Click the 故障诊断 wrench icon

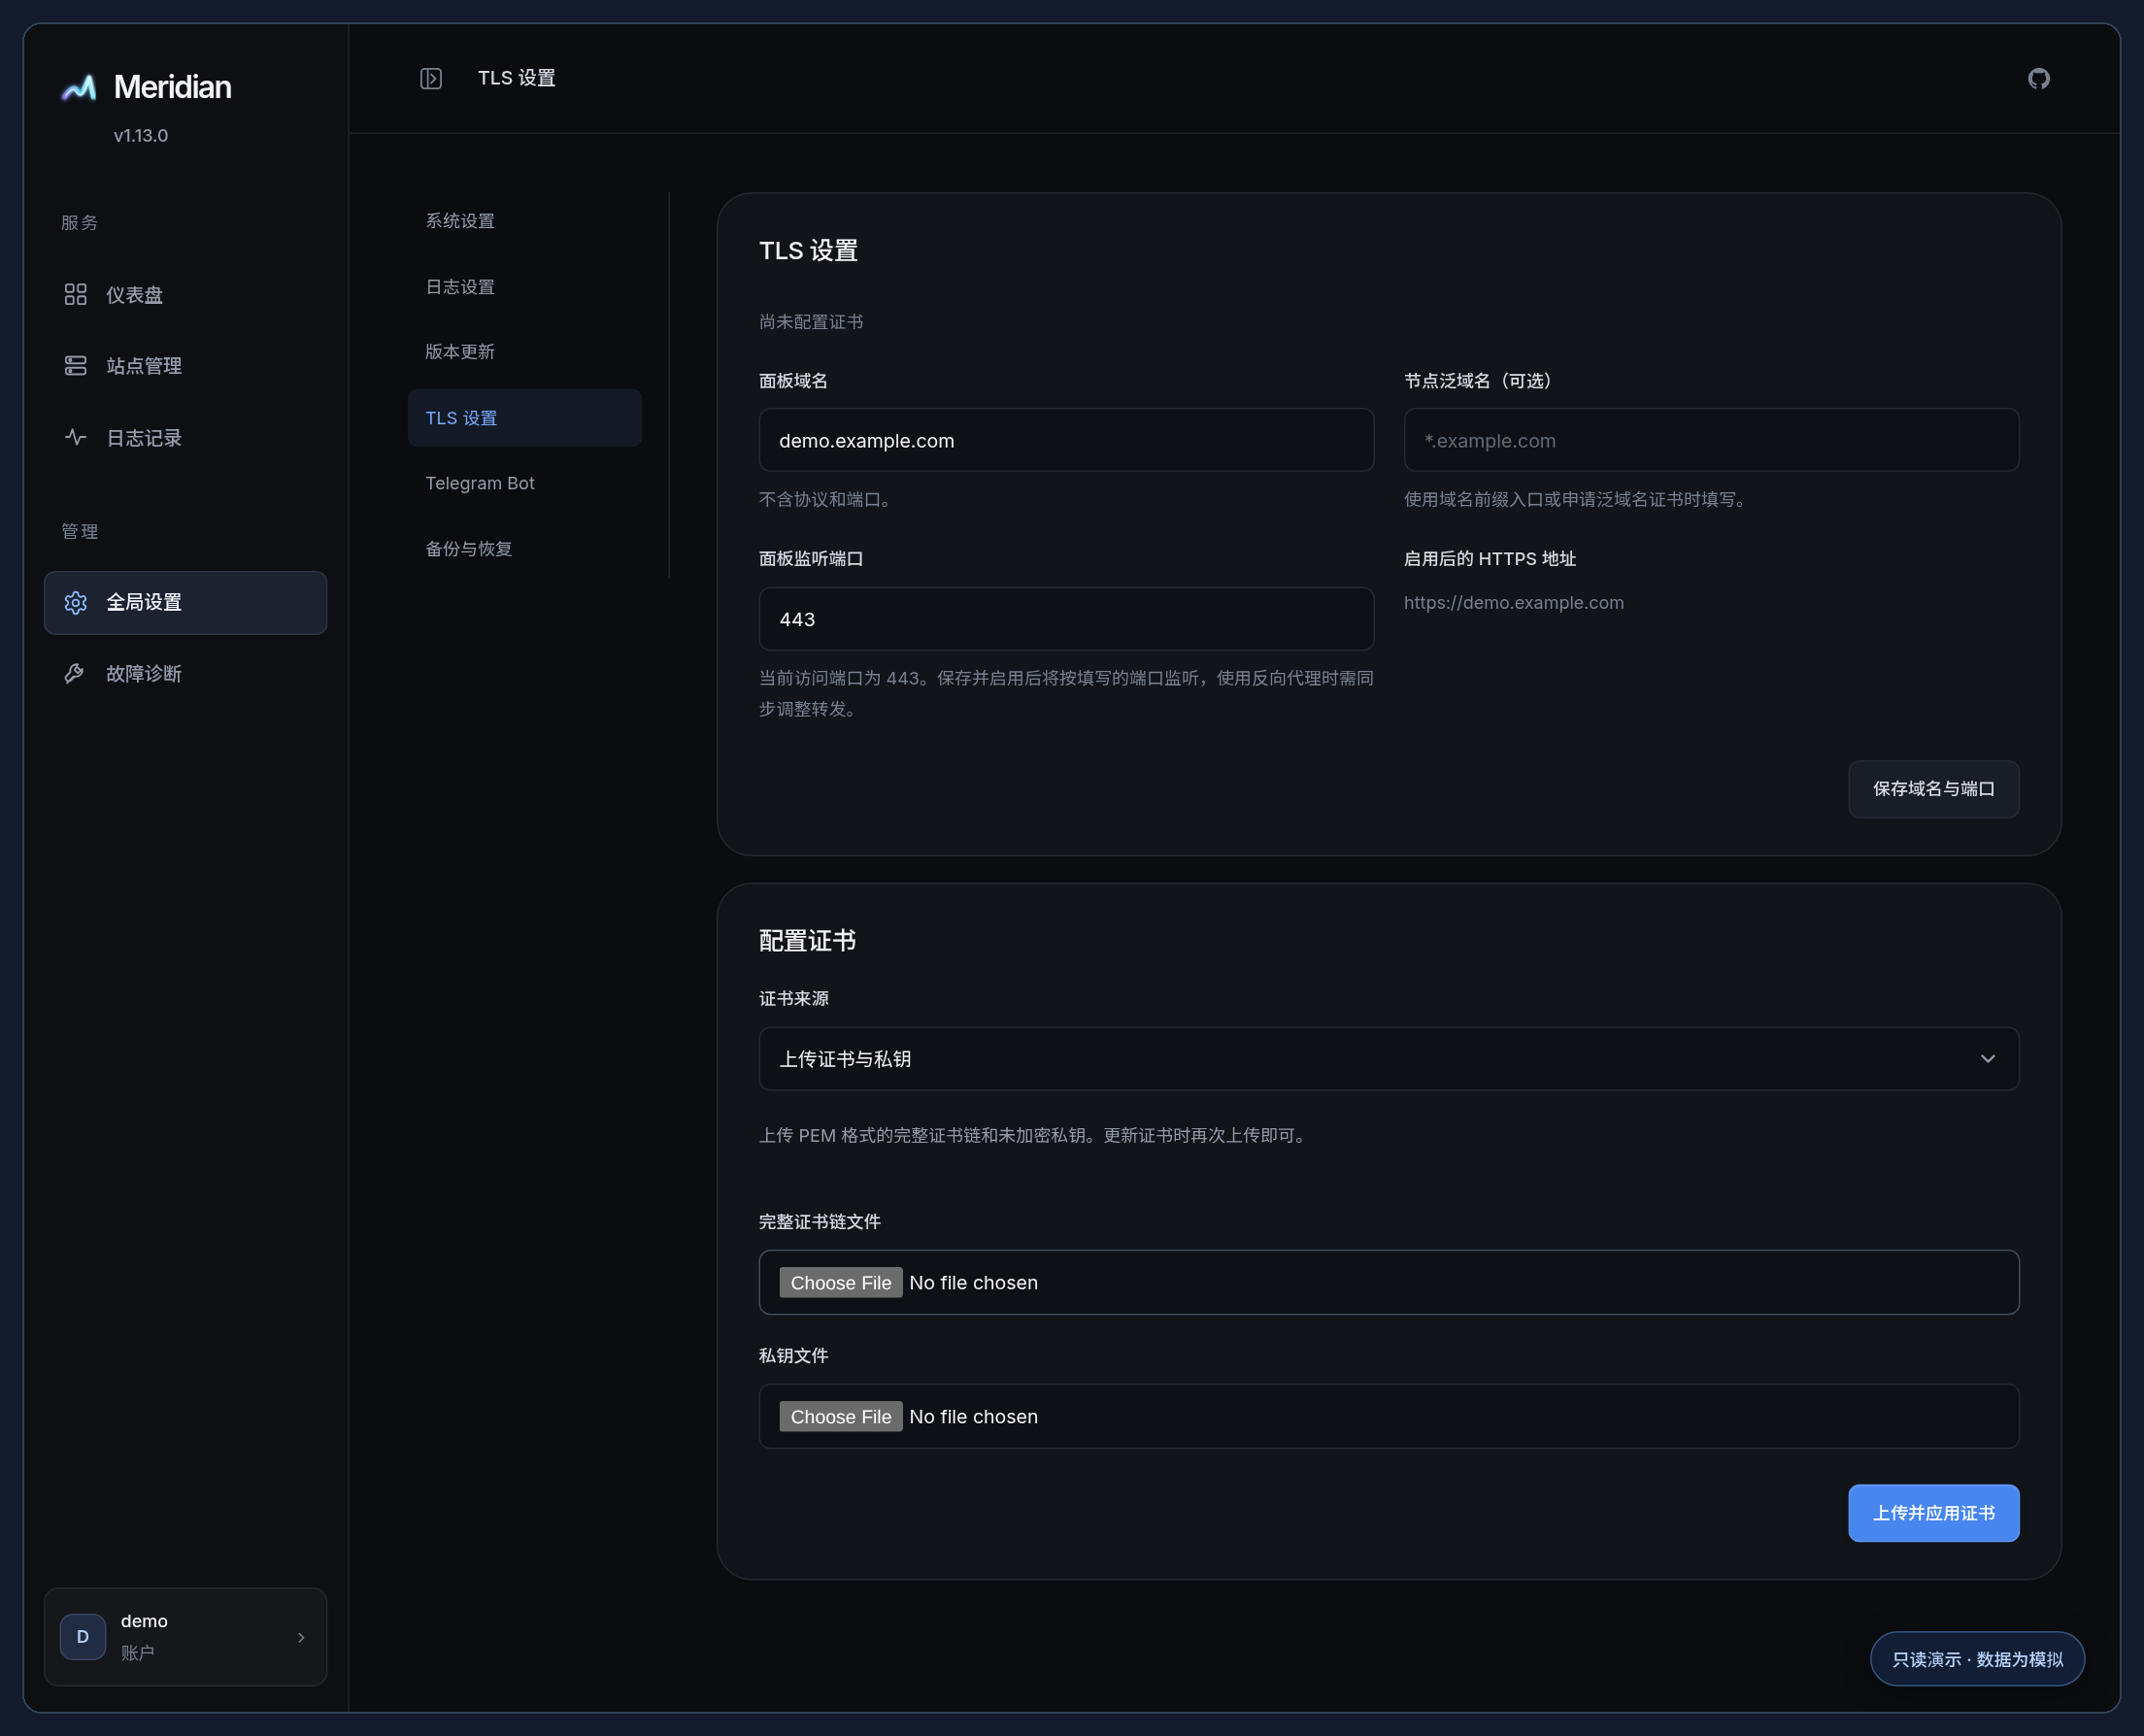pos(76,673)
